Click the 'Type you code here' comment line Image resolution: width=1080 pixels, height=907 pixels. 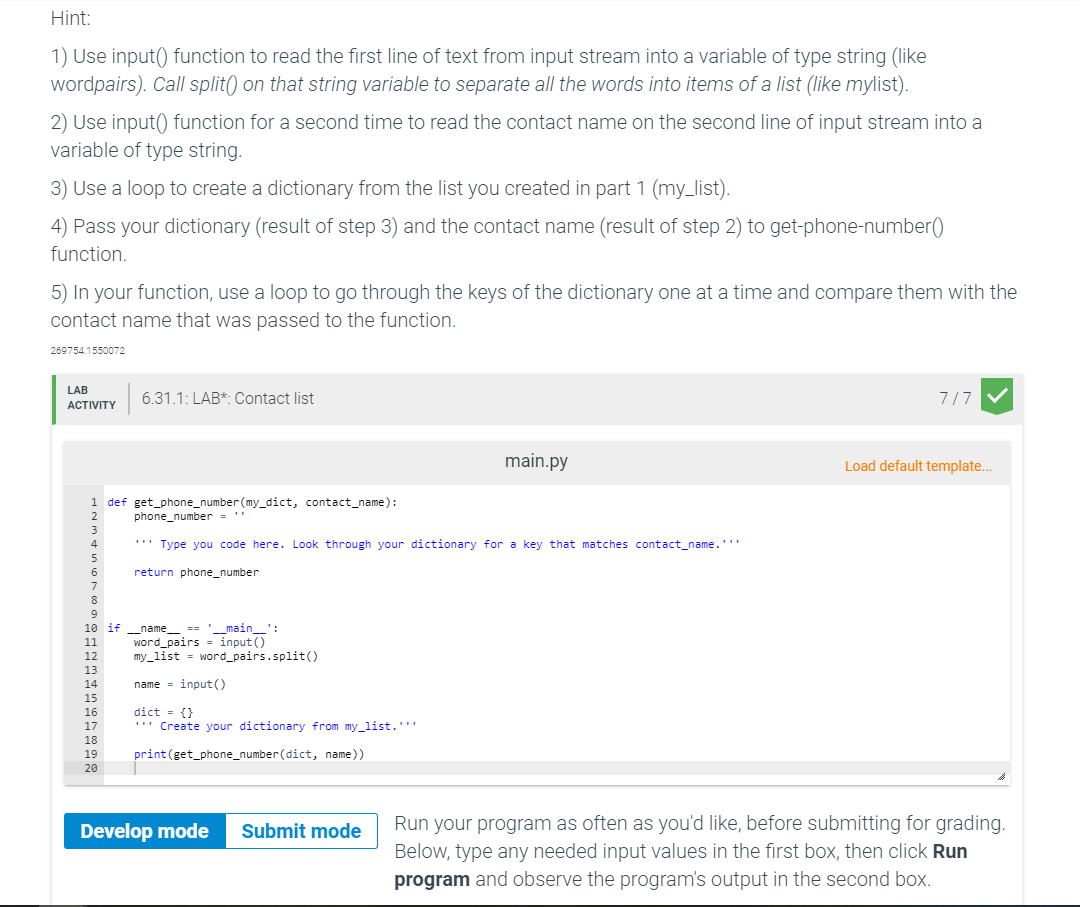coord(437,544)
